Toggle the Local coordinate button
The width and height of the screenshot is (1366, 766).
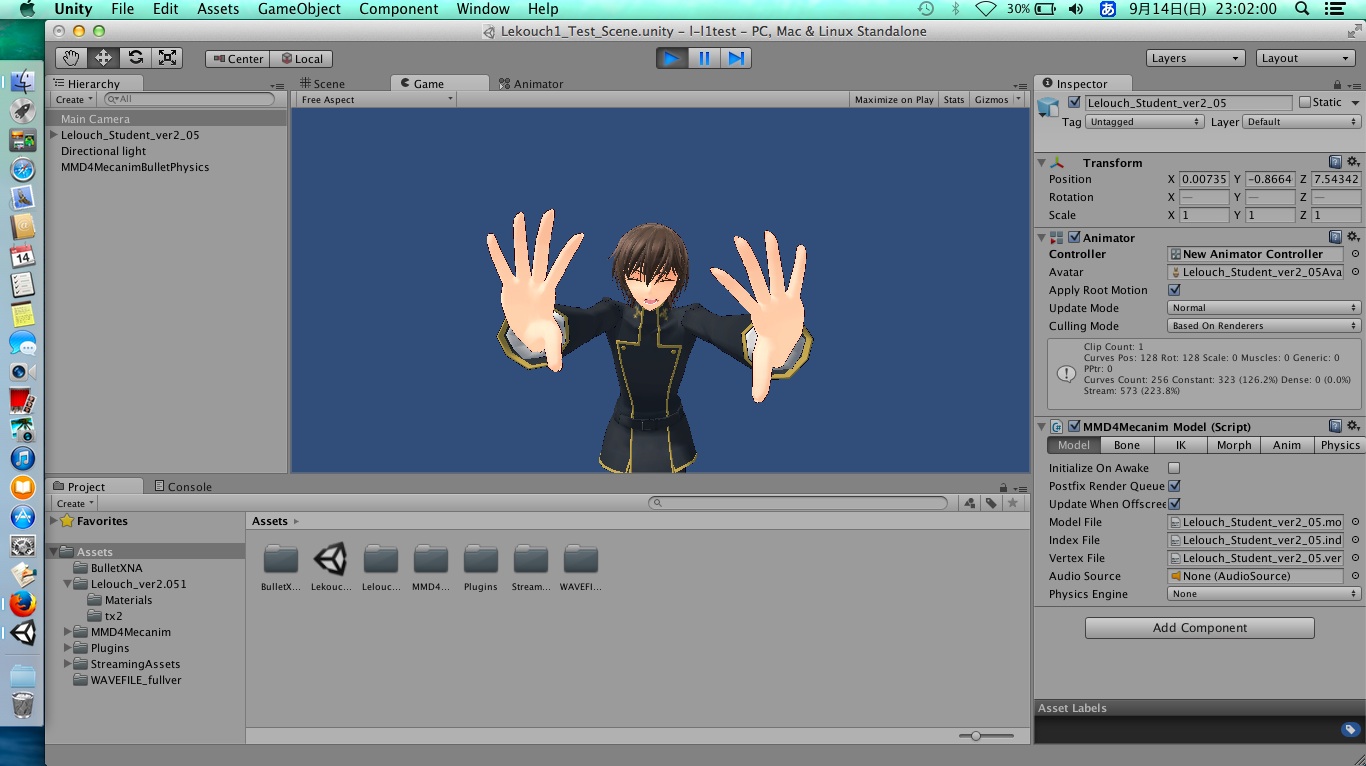tap(301, 58)
